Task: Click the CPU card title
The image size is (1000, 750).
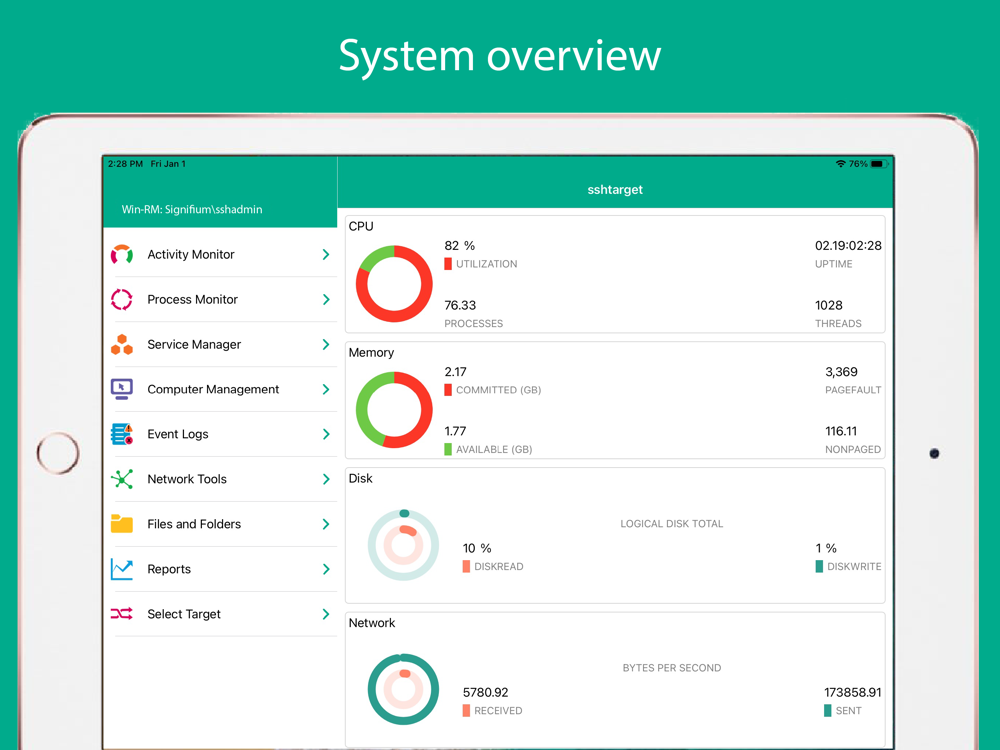Action: [x=361, y=226]
